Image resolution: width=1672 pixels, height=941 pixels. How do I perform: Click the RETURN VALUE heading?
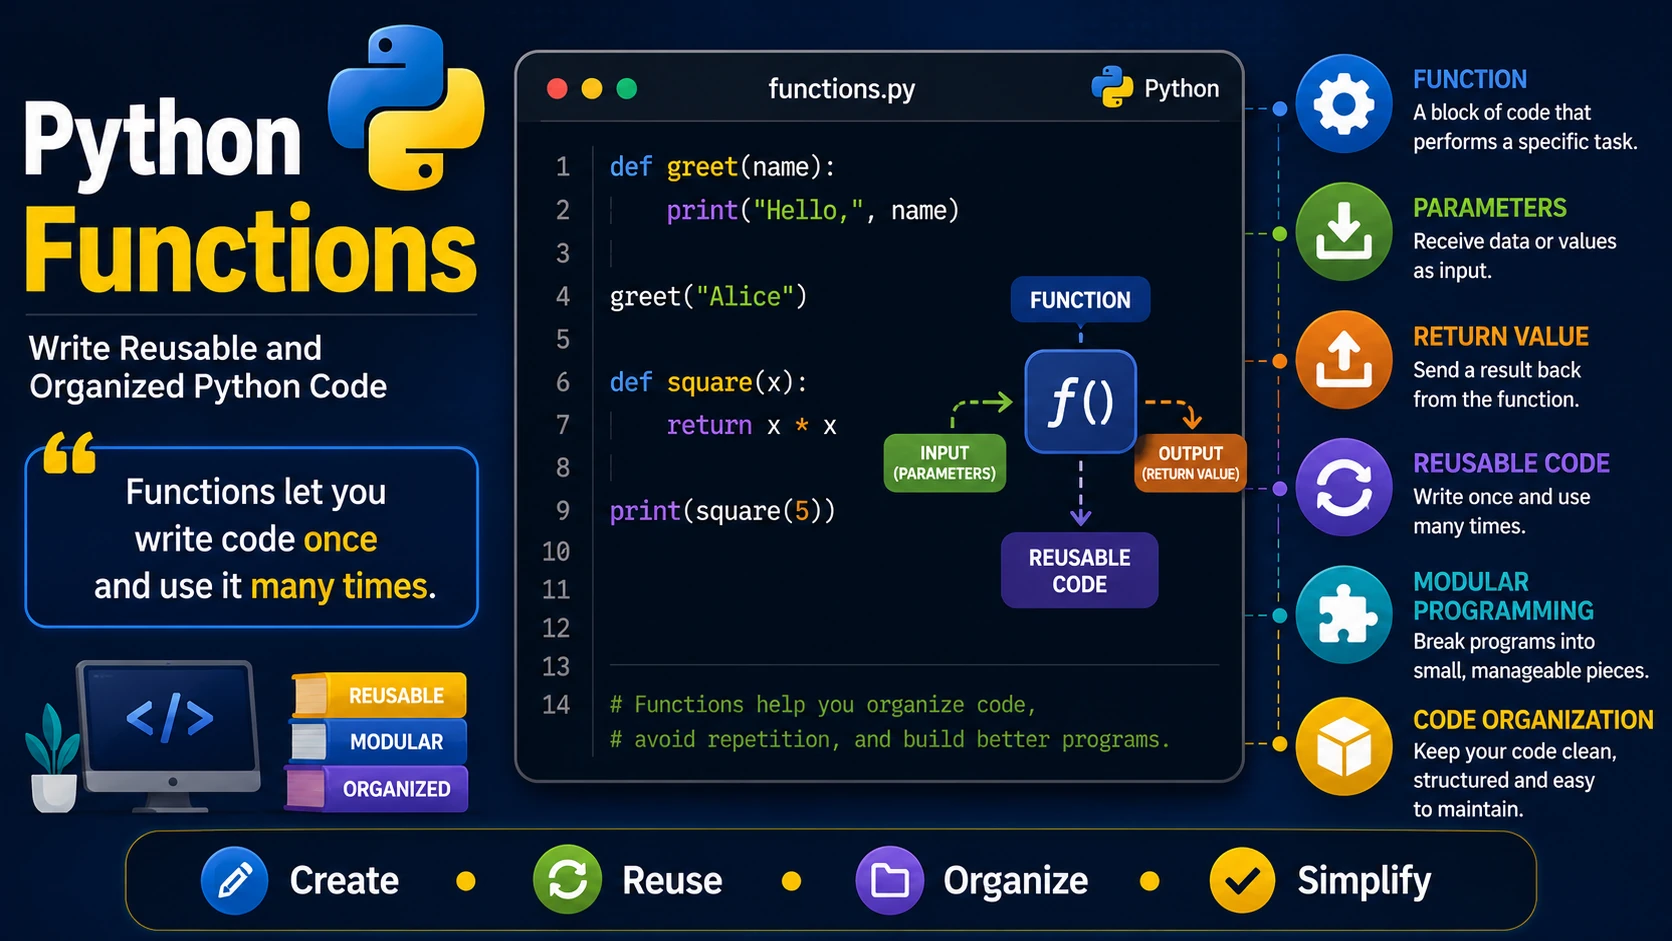(1500, 336)
